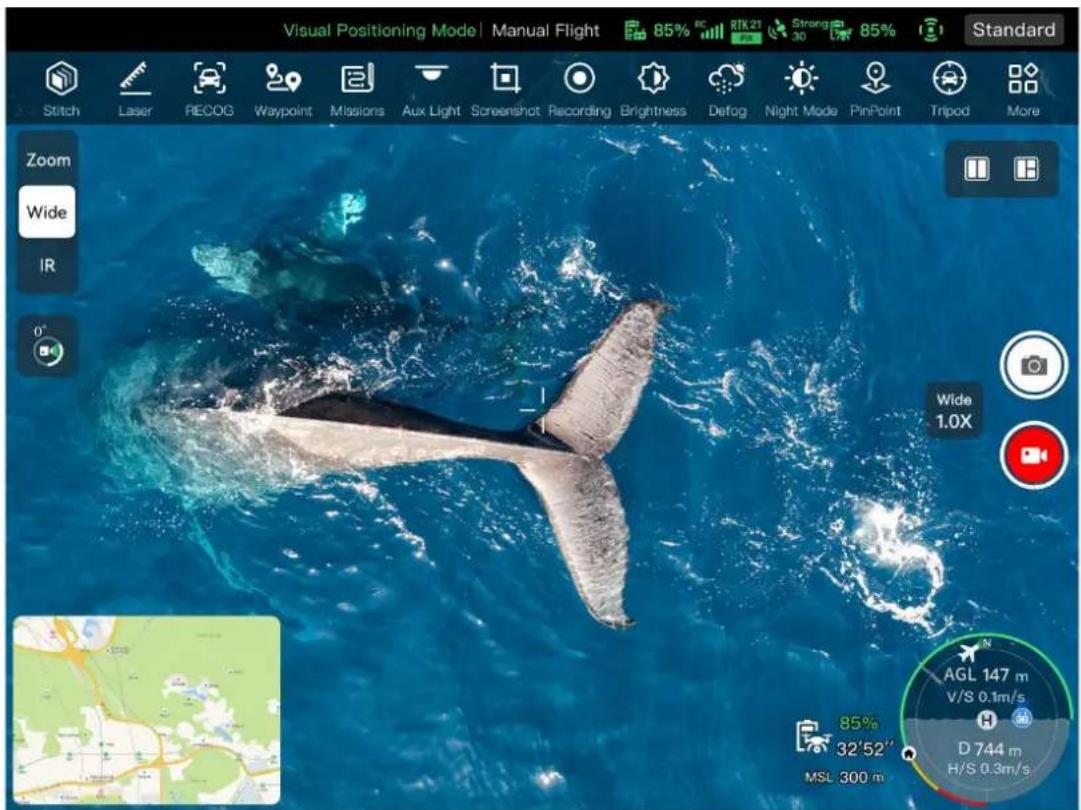This screenshot has width=1081, height=810.
Task: Select the Wide camera
Action: click(47, 212)
